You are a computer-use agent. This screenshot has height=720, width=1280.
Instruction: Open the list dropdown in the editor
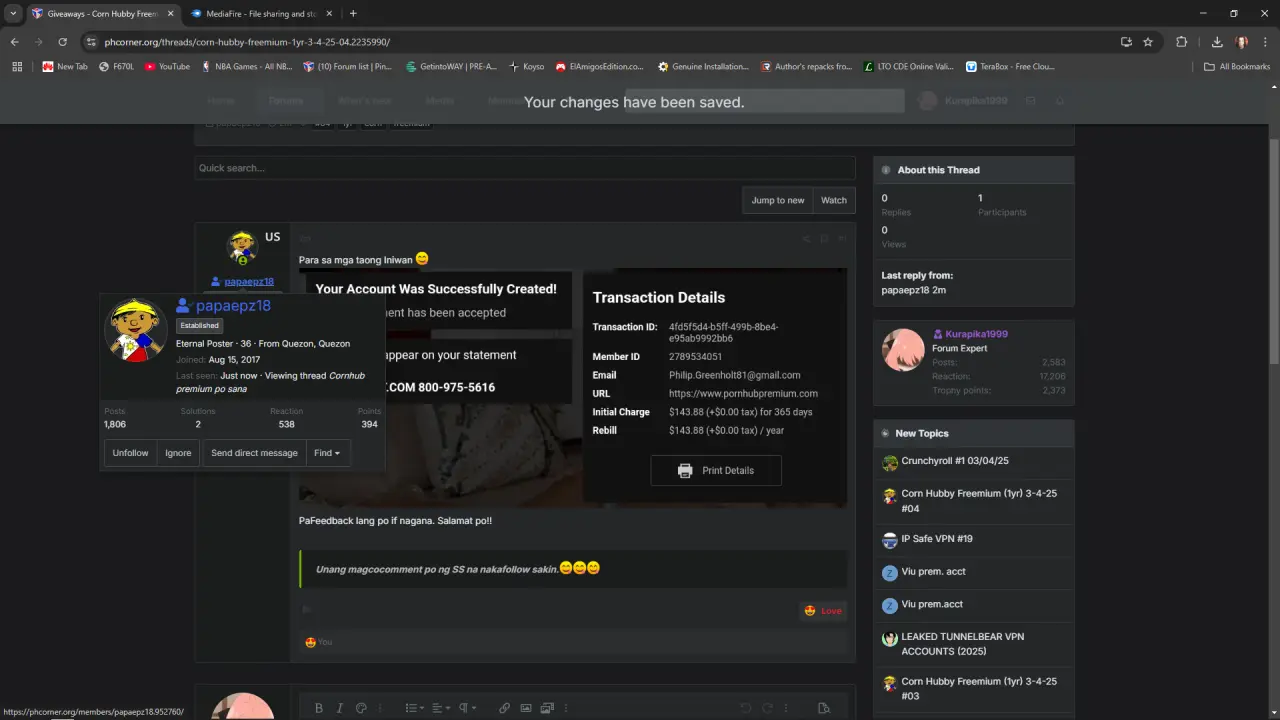[415, 708]
